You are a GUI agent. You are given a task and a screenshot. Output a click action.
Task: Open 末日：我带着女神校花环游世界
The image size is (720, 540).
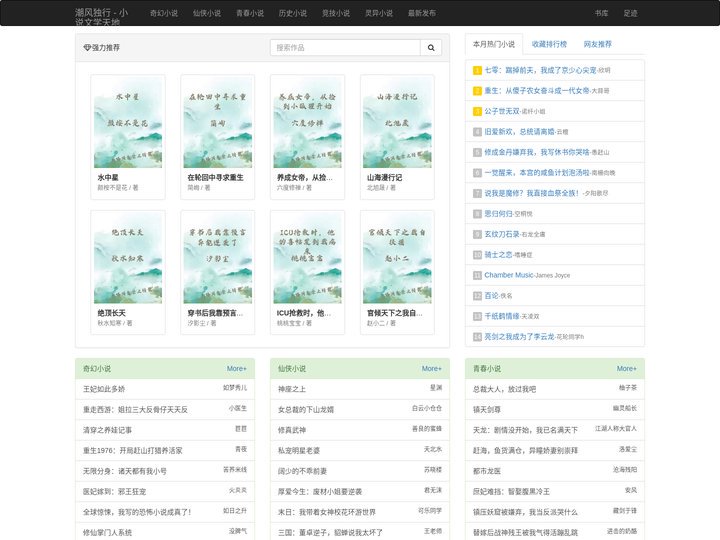pos(326,512)
